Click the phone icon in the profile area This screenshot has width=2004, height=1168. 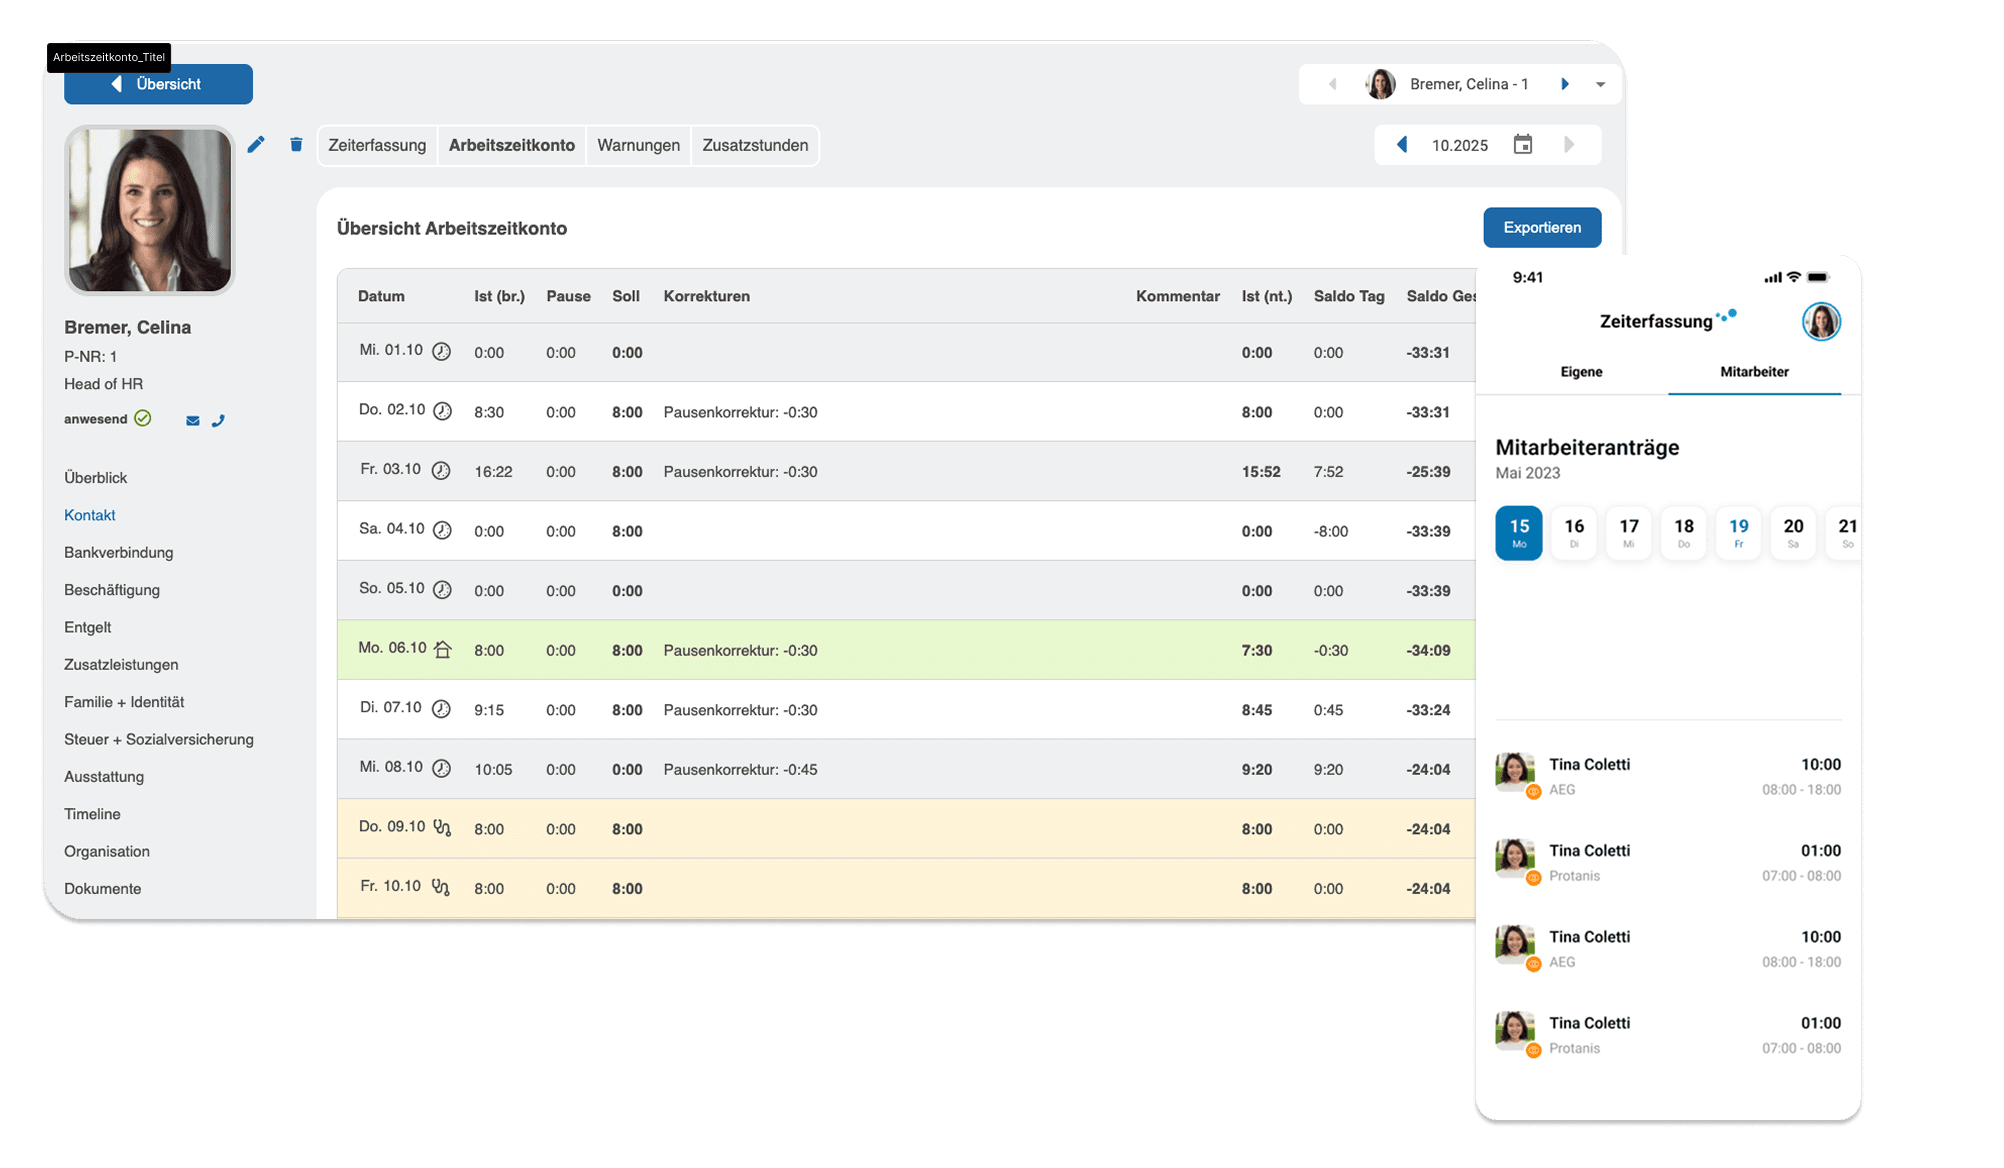tap(219, 420)
